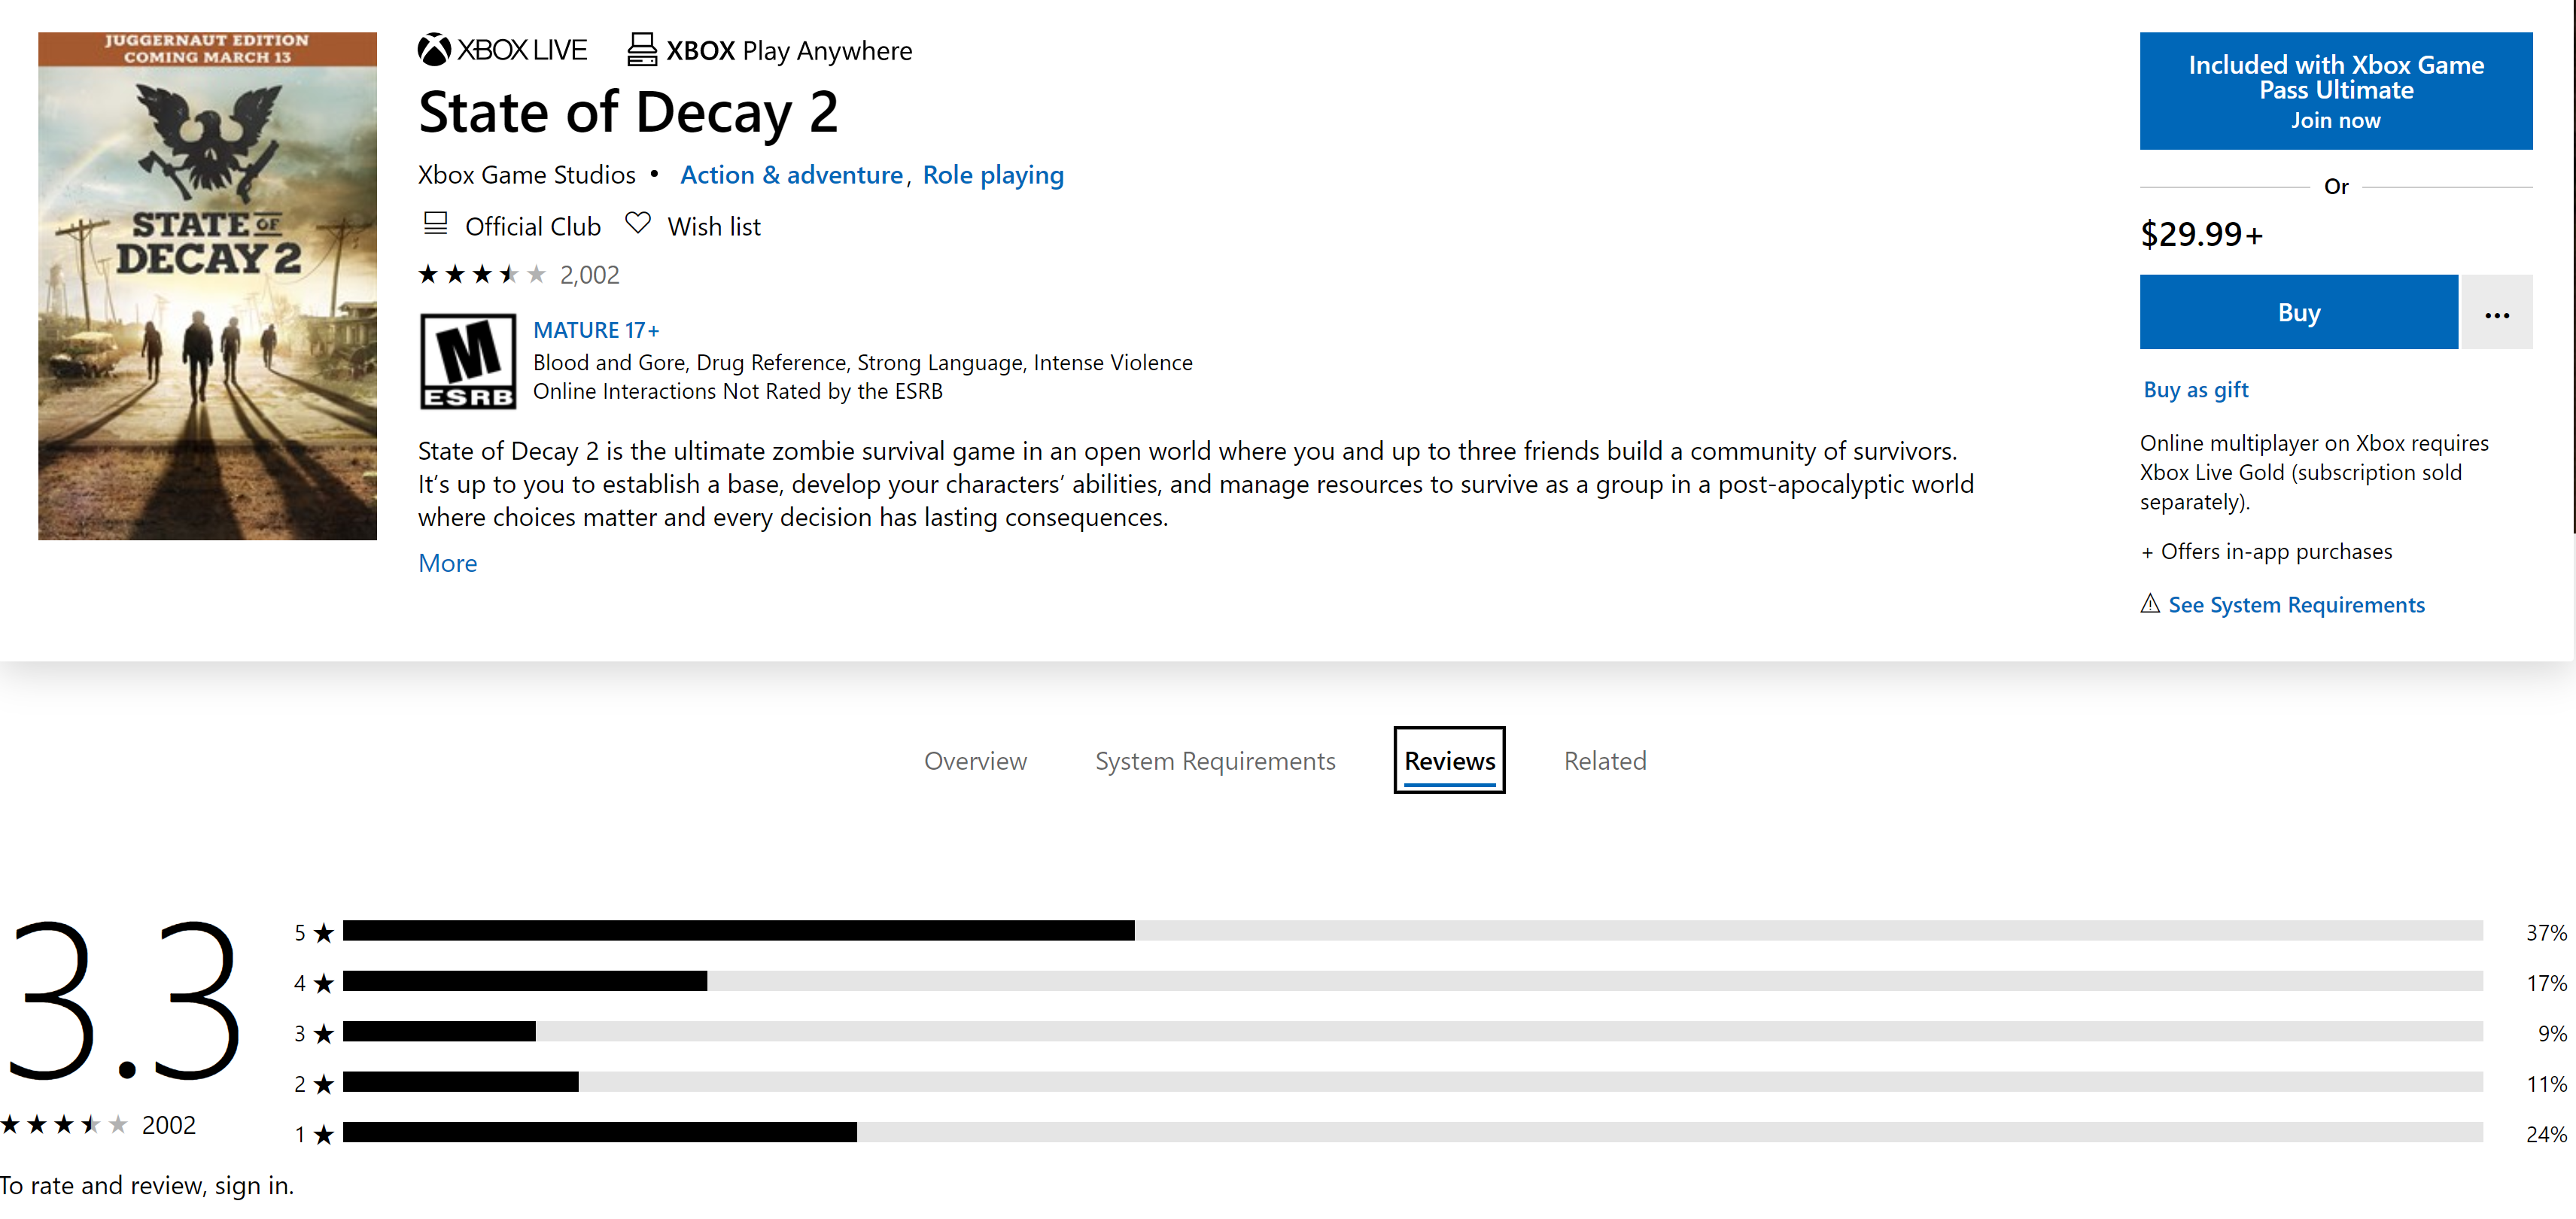Click the header star rating icons
2576x1219 pixels.
pos(482,274)
